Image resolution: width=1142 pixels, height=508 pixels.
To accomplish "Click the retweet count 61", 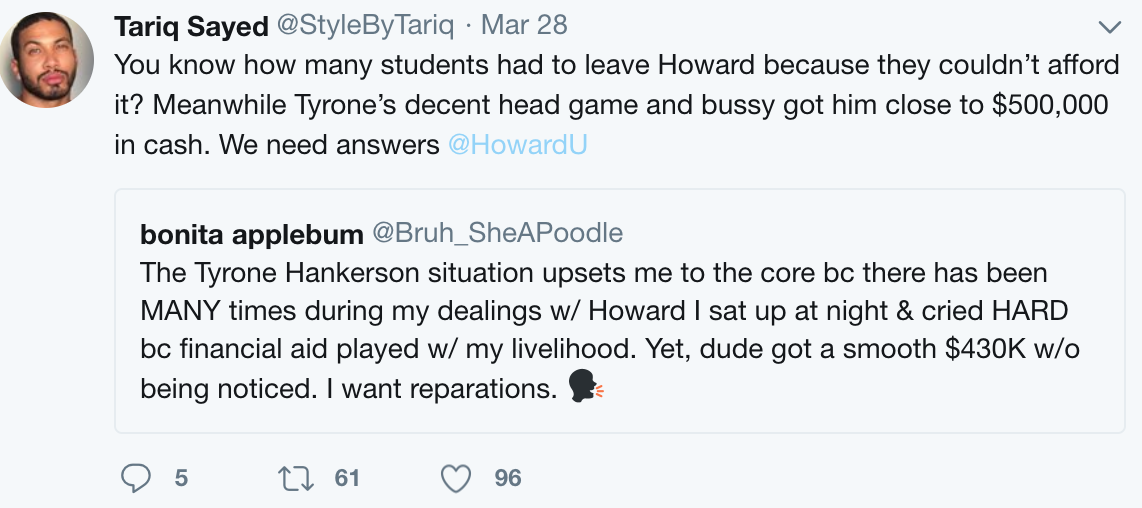I will 346,479.
